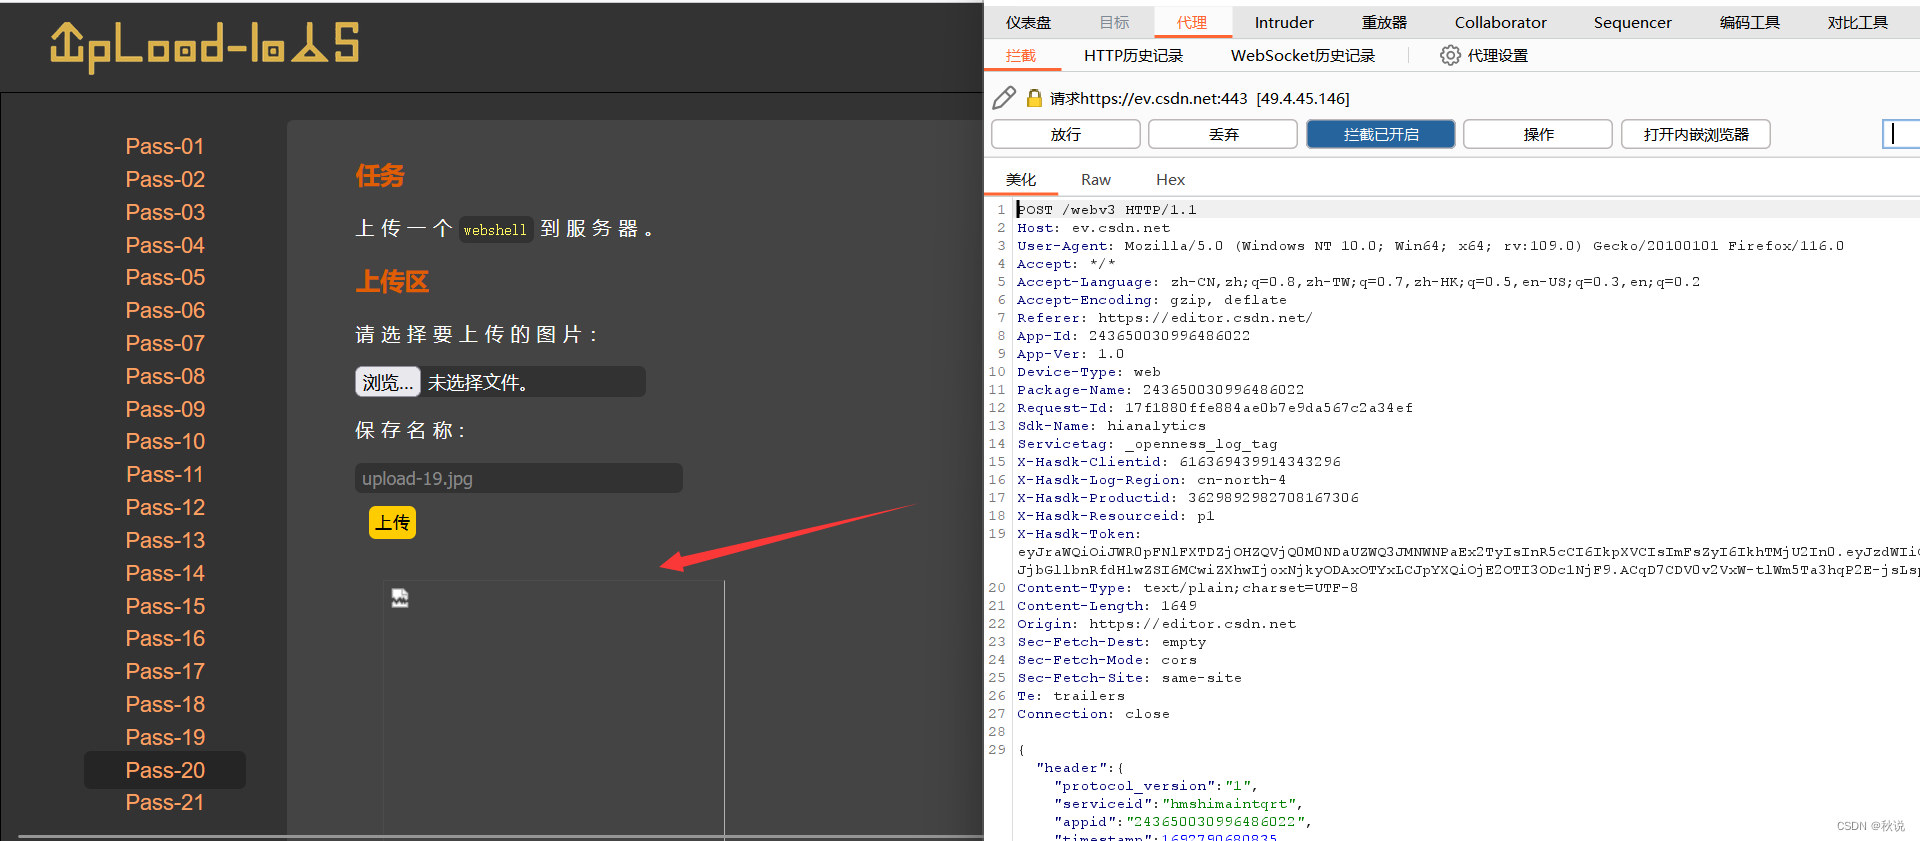This screenshot has height=841, width=1920.
Task: Switch to the Hex view tab
Action: (1170, 179)
